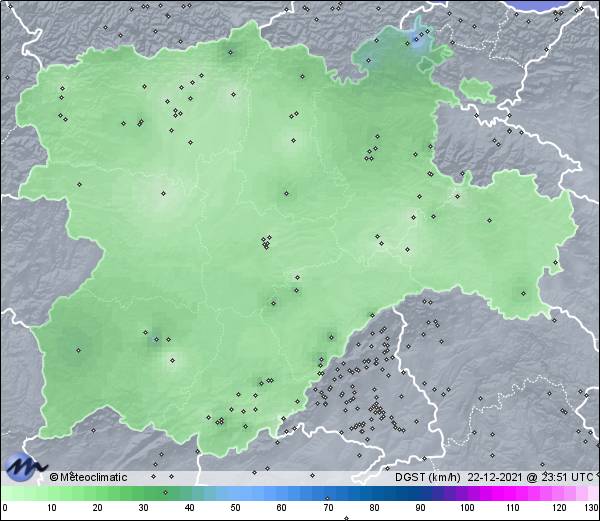The width and height of the screenshot is (600, 521).
Task: Click the scale label 100
Action: [x=467, y=508]
